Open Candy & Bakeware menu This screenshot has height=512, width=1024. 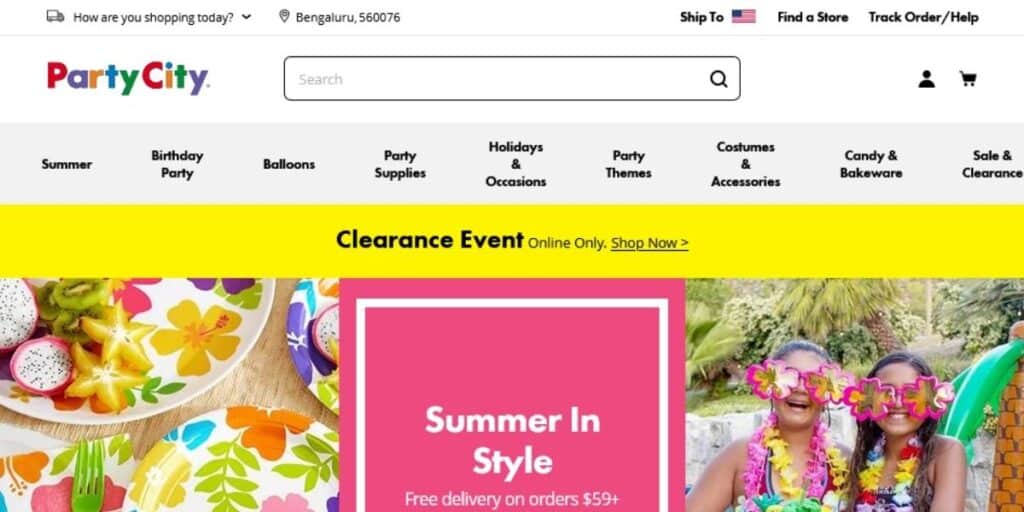click(x=871, y=164)
